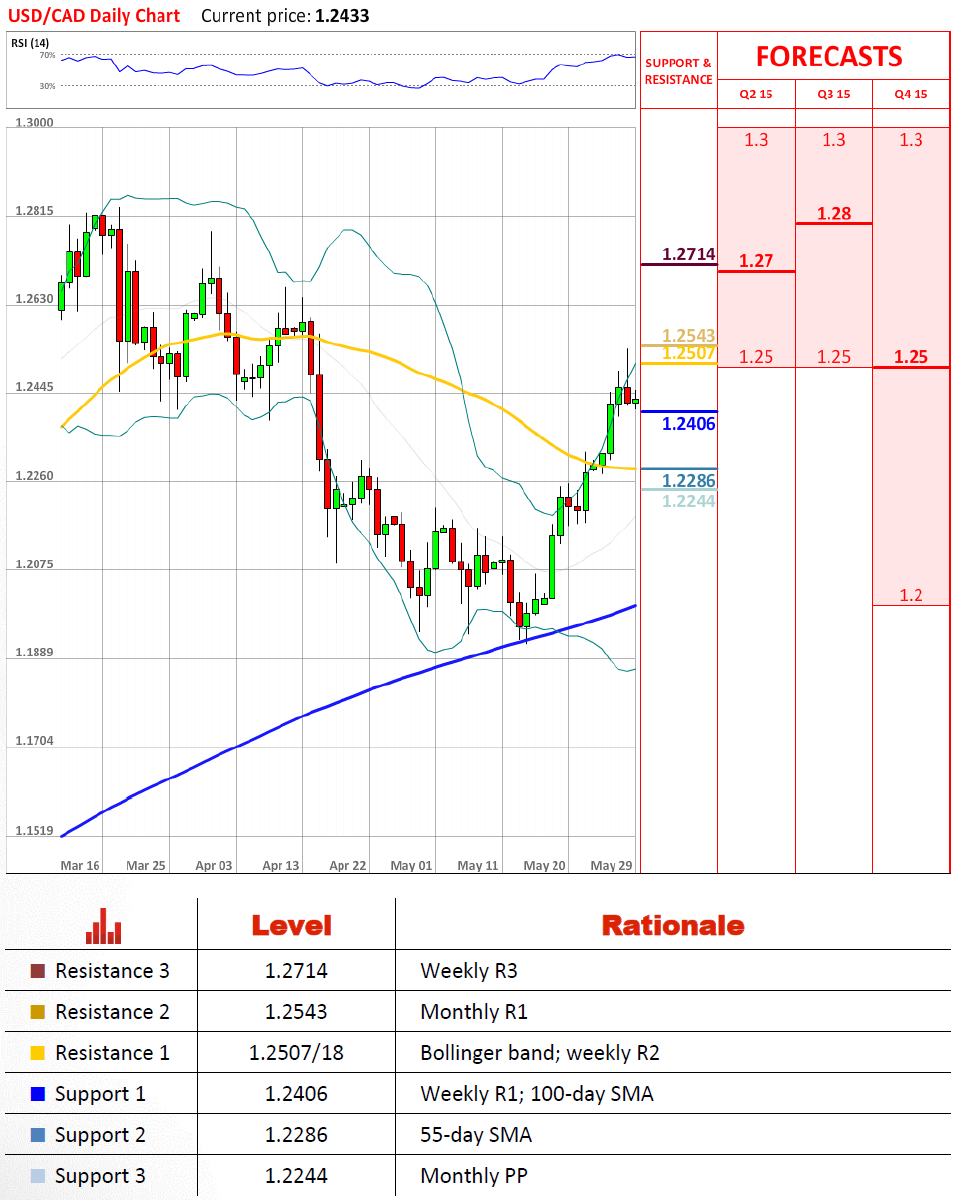Click the 1.2630 price axis label

click(35, 299)
